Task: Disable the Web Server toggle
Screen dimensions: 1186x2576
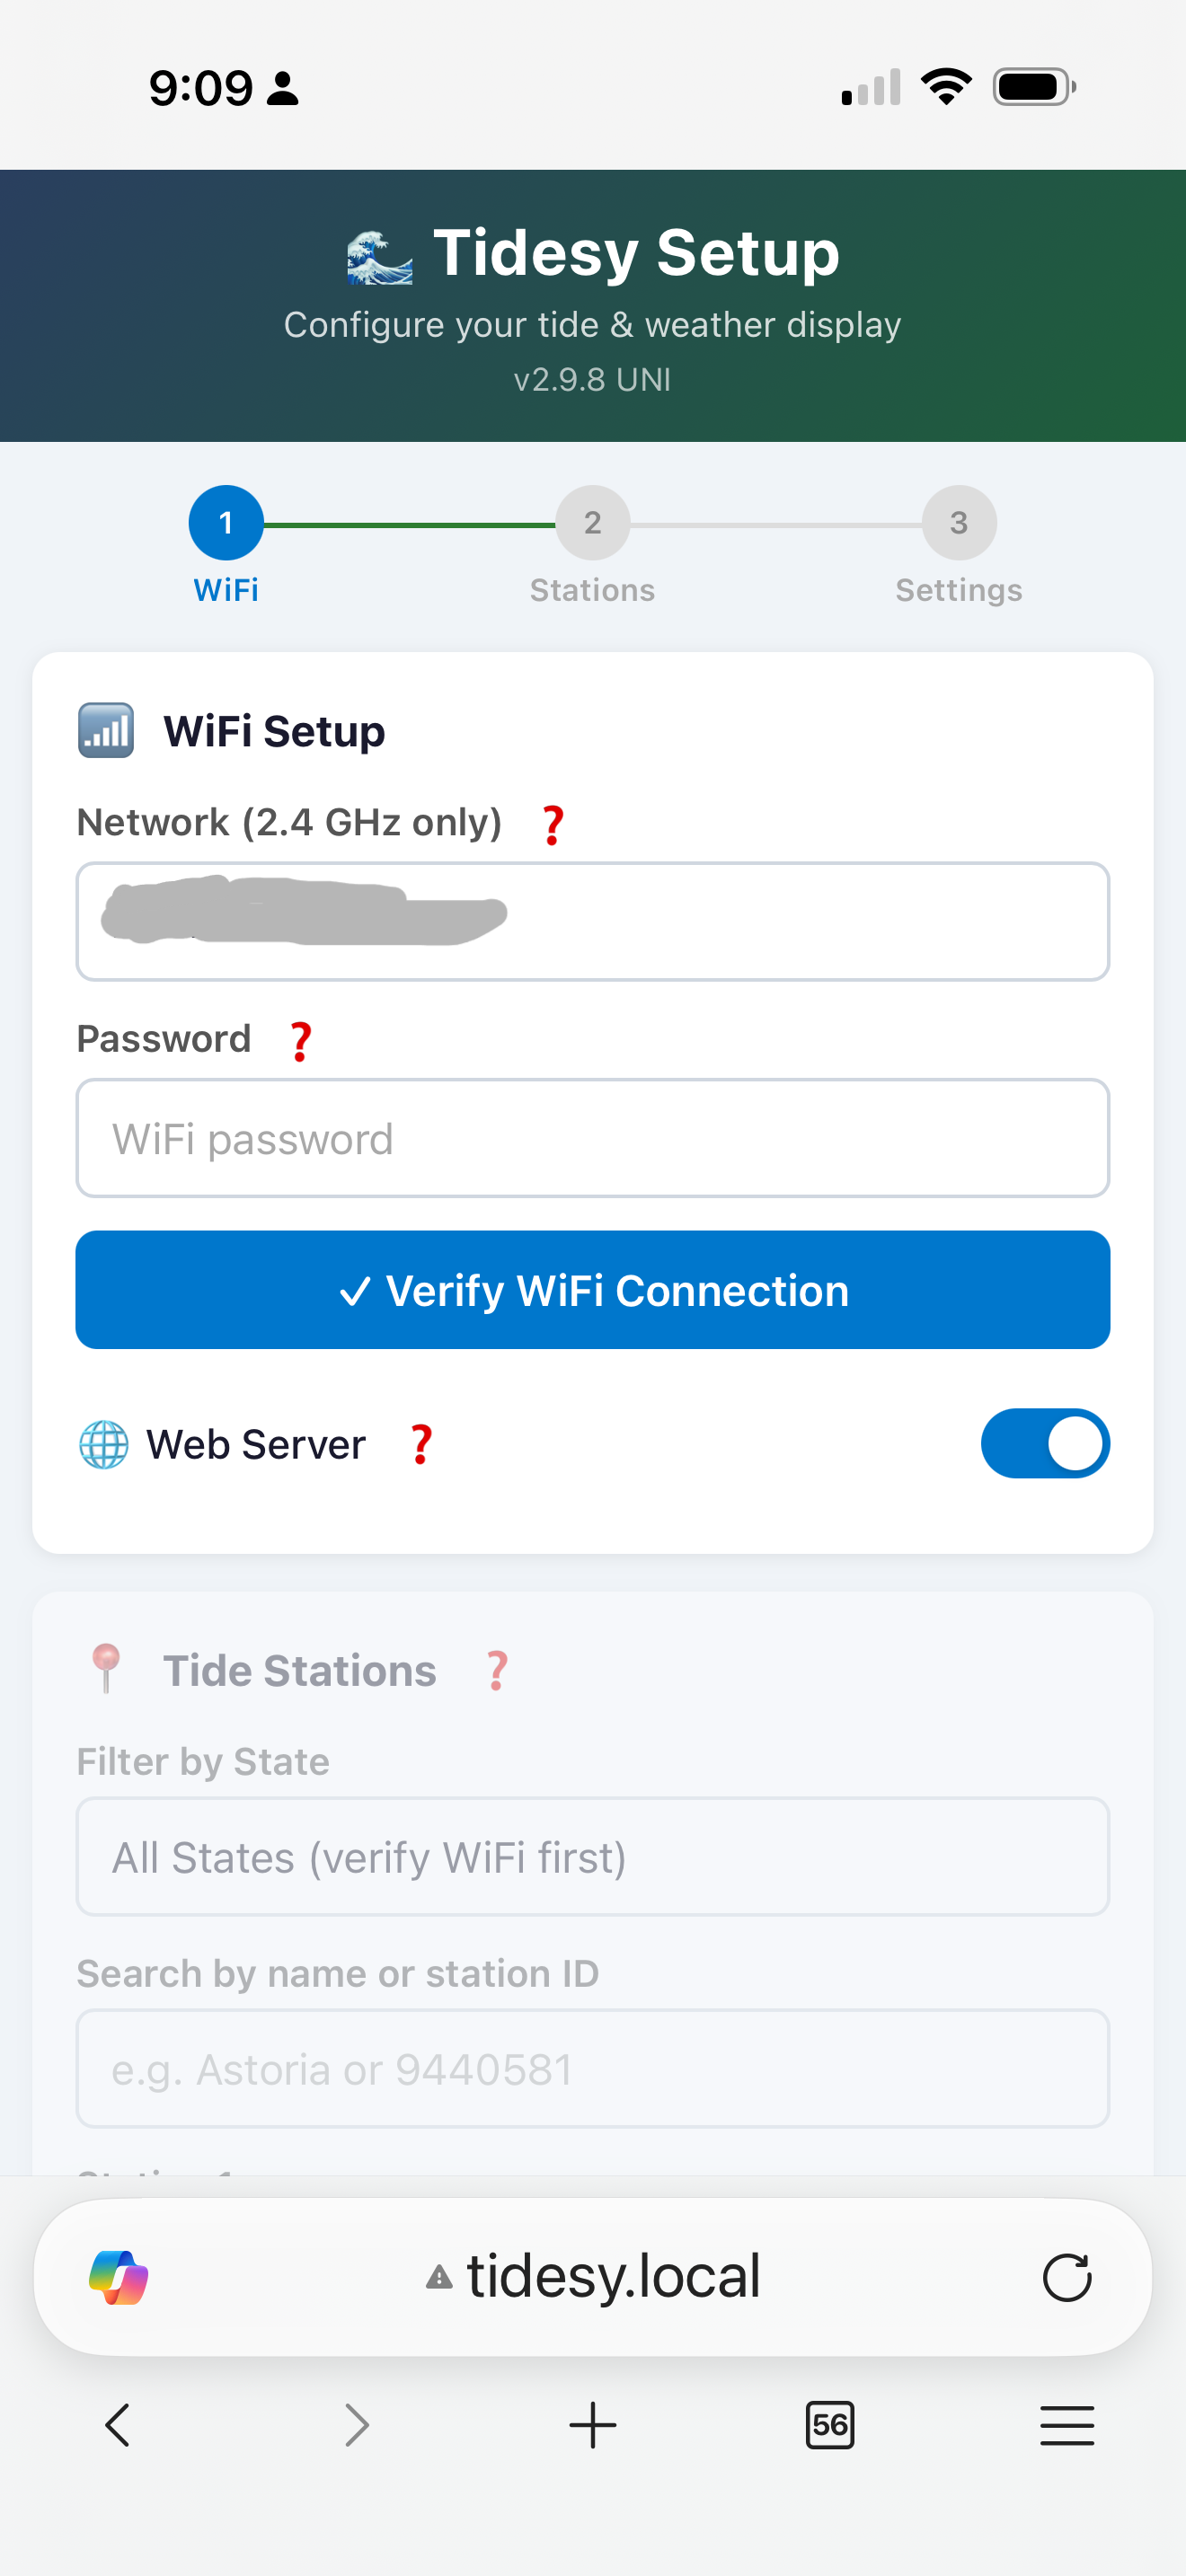Action: (1045, 1444)
